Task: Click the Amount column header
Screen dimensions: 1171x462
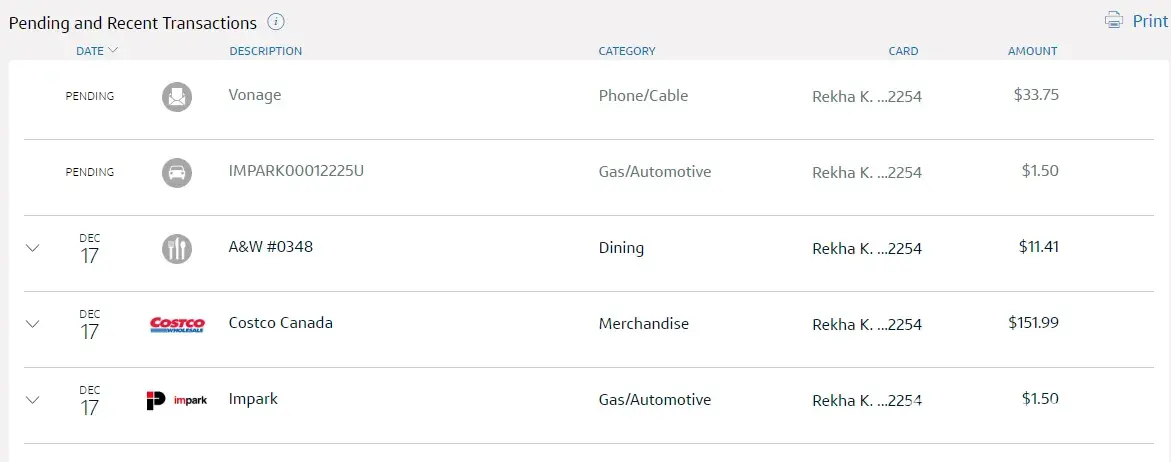Action: (x=1032, y=51)
